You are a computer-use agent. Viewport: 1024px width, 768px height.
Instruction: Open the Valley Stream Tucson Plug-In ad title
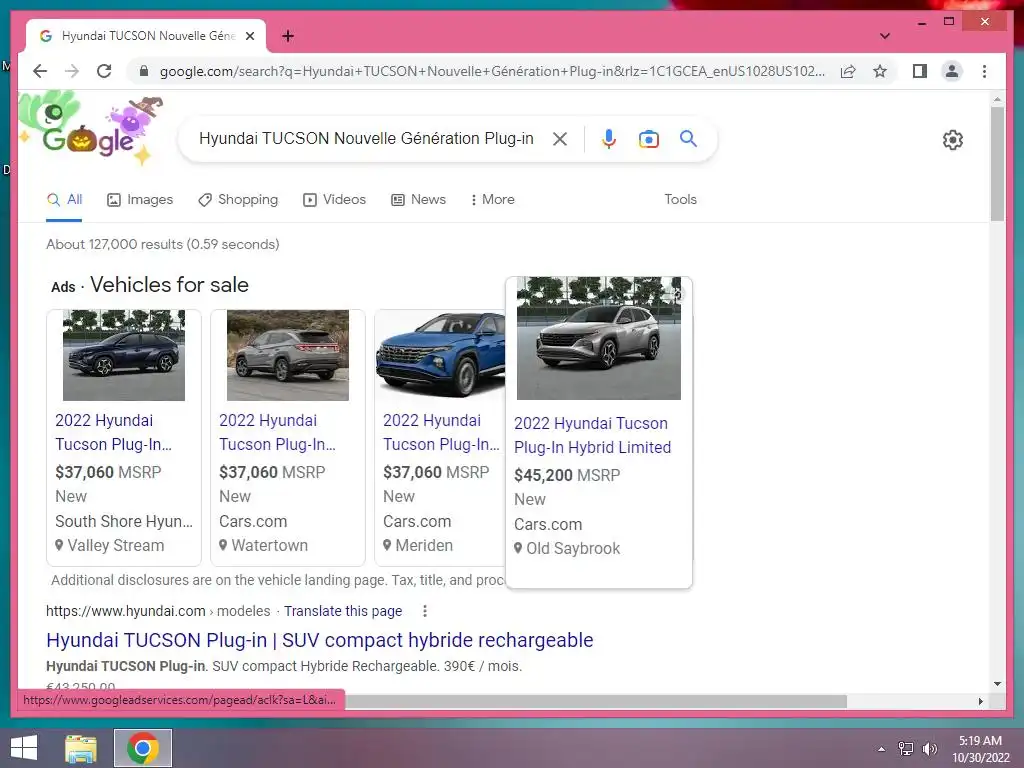[x=114, y=432]
